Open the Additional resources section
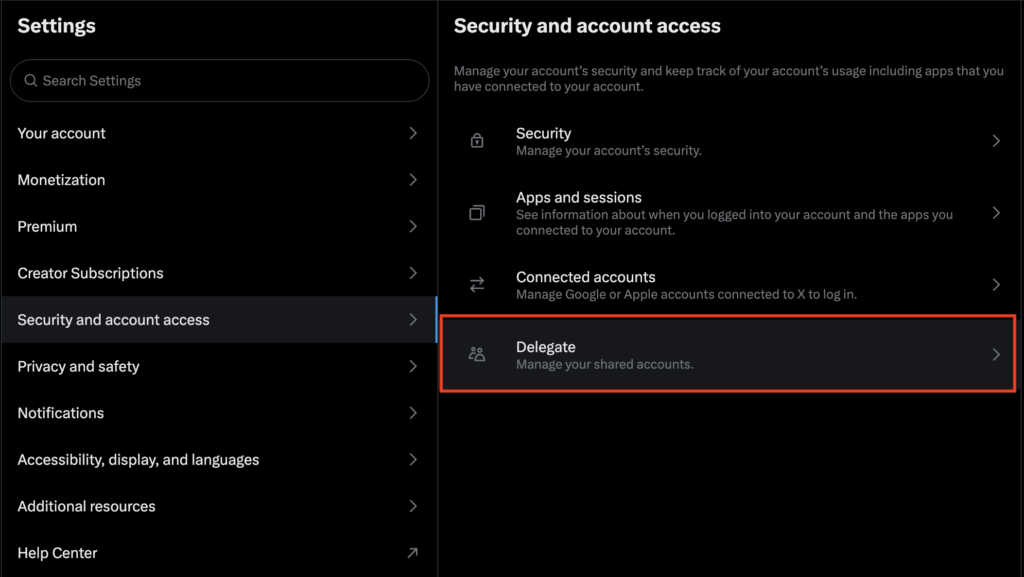This screenshot has height=577, width=1024. pyautogui.click(x=87, y=506)
